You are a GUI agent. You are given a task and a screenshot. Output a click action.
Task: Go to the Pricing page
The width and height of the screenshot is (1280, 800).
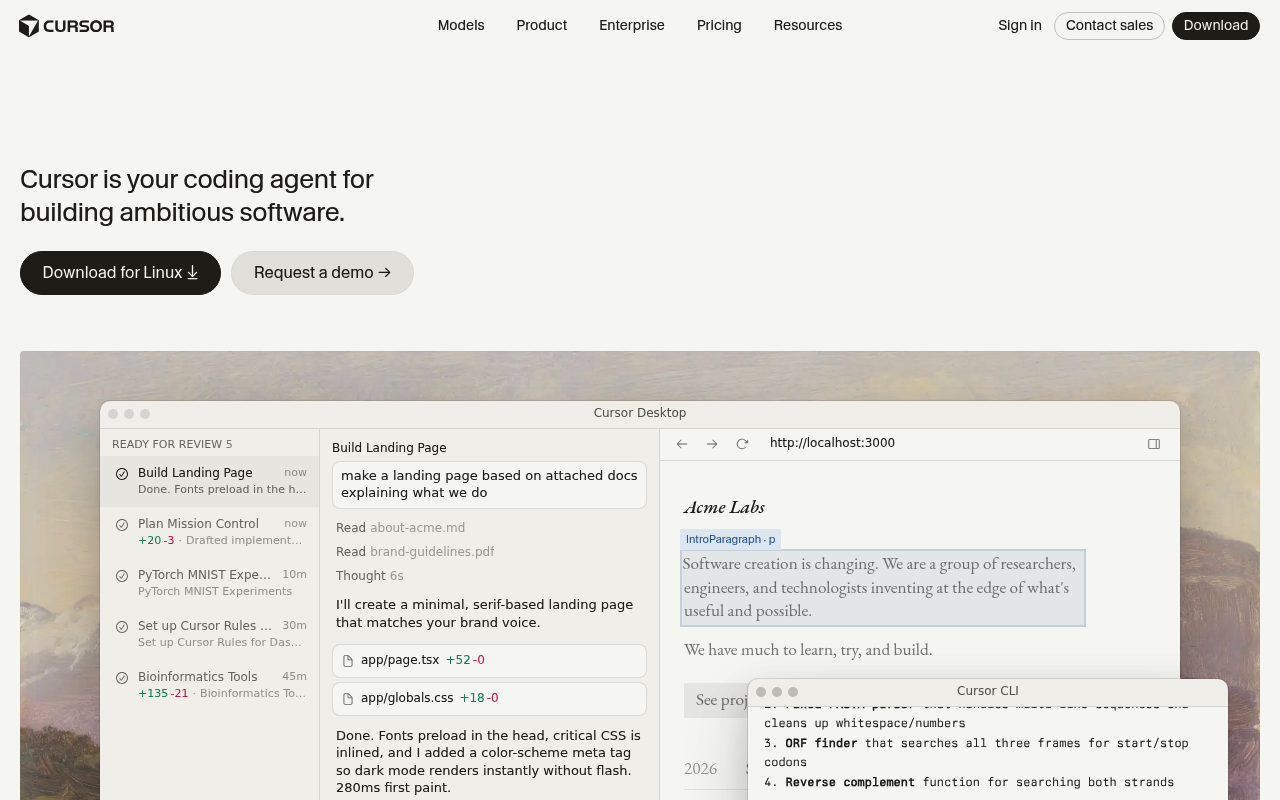pos(719,26)
